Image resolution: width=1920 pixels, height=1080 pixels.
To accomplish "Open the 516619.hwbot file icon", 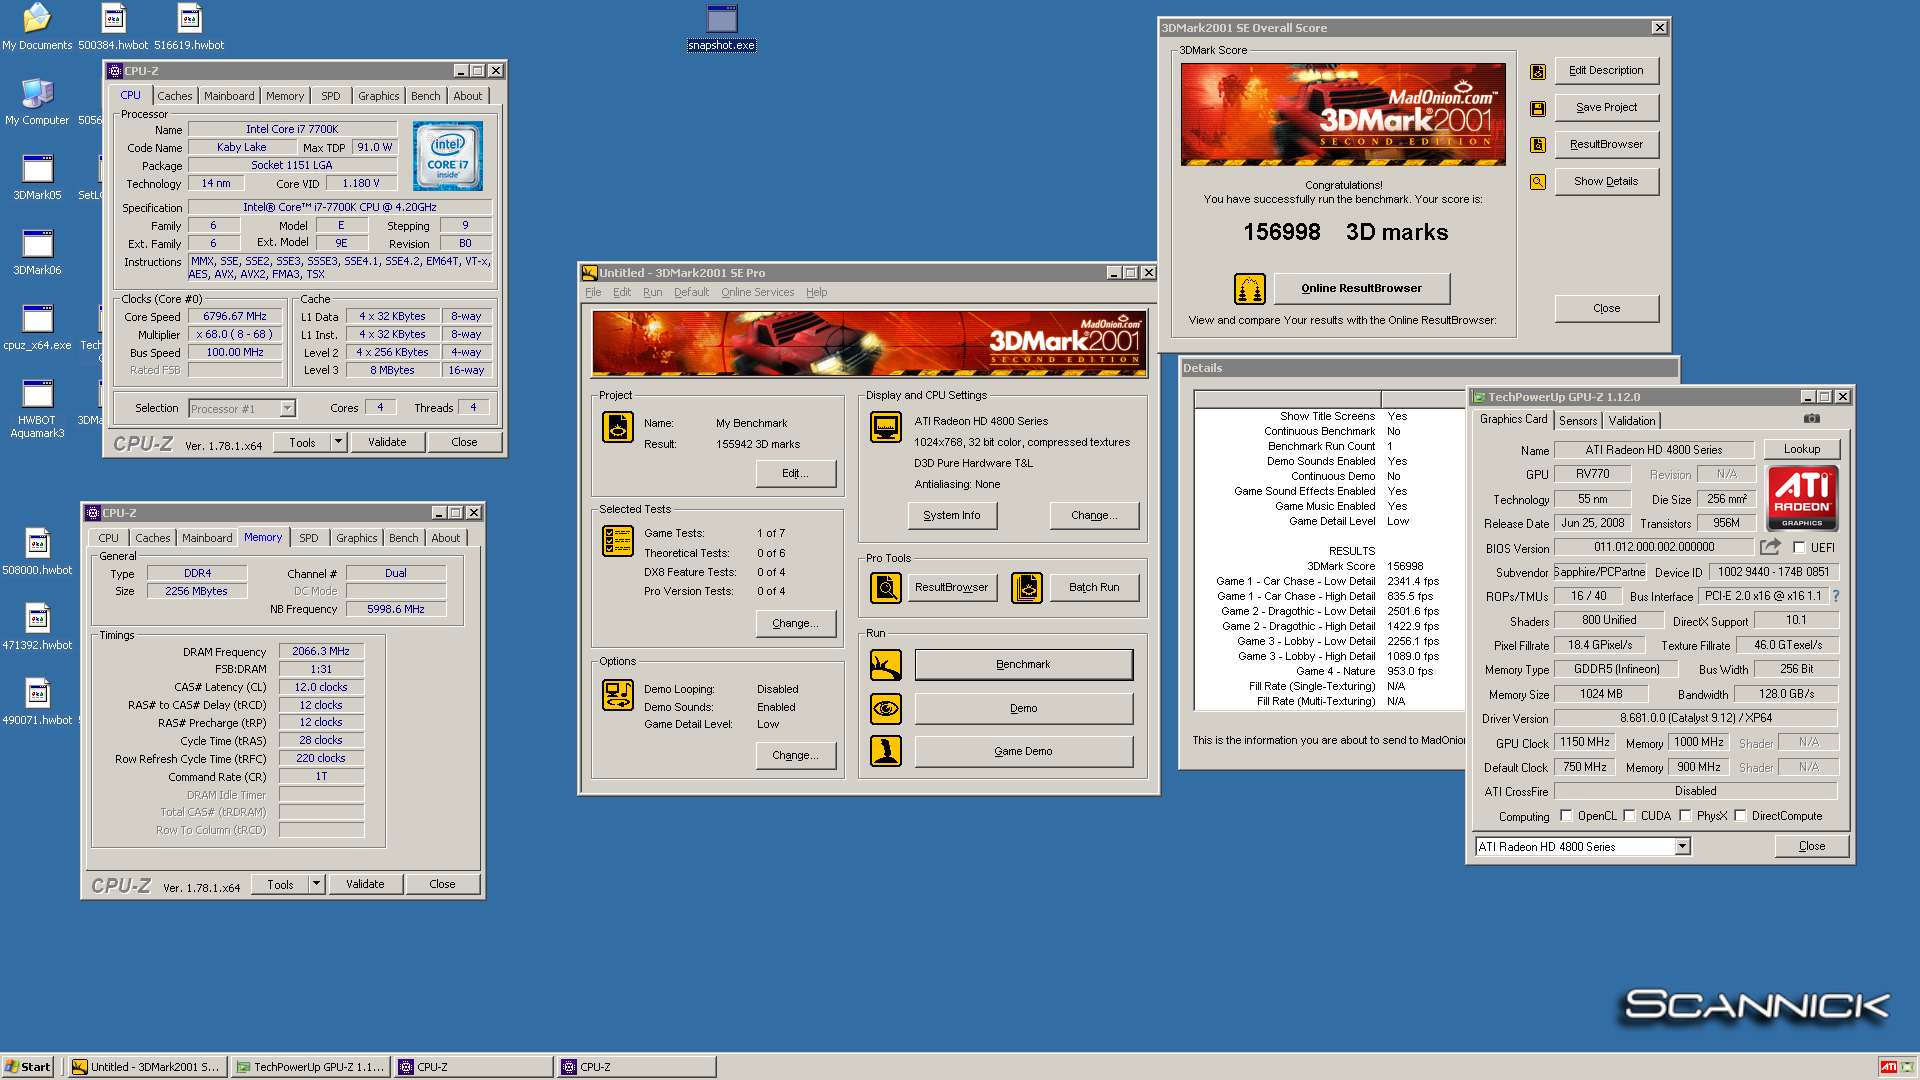I will (189, 27).
